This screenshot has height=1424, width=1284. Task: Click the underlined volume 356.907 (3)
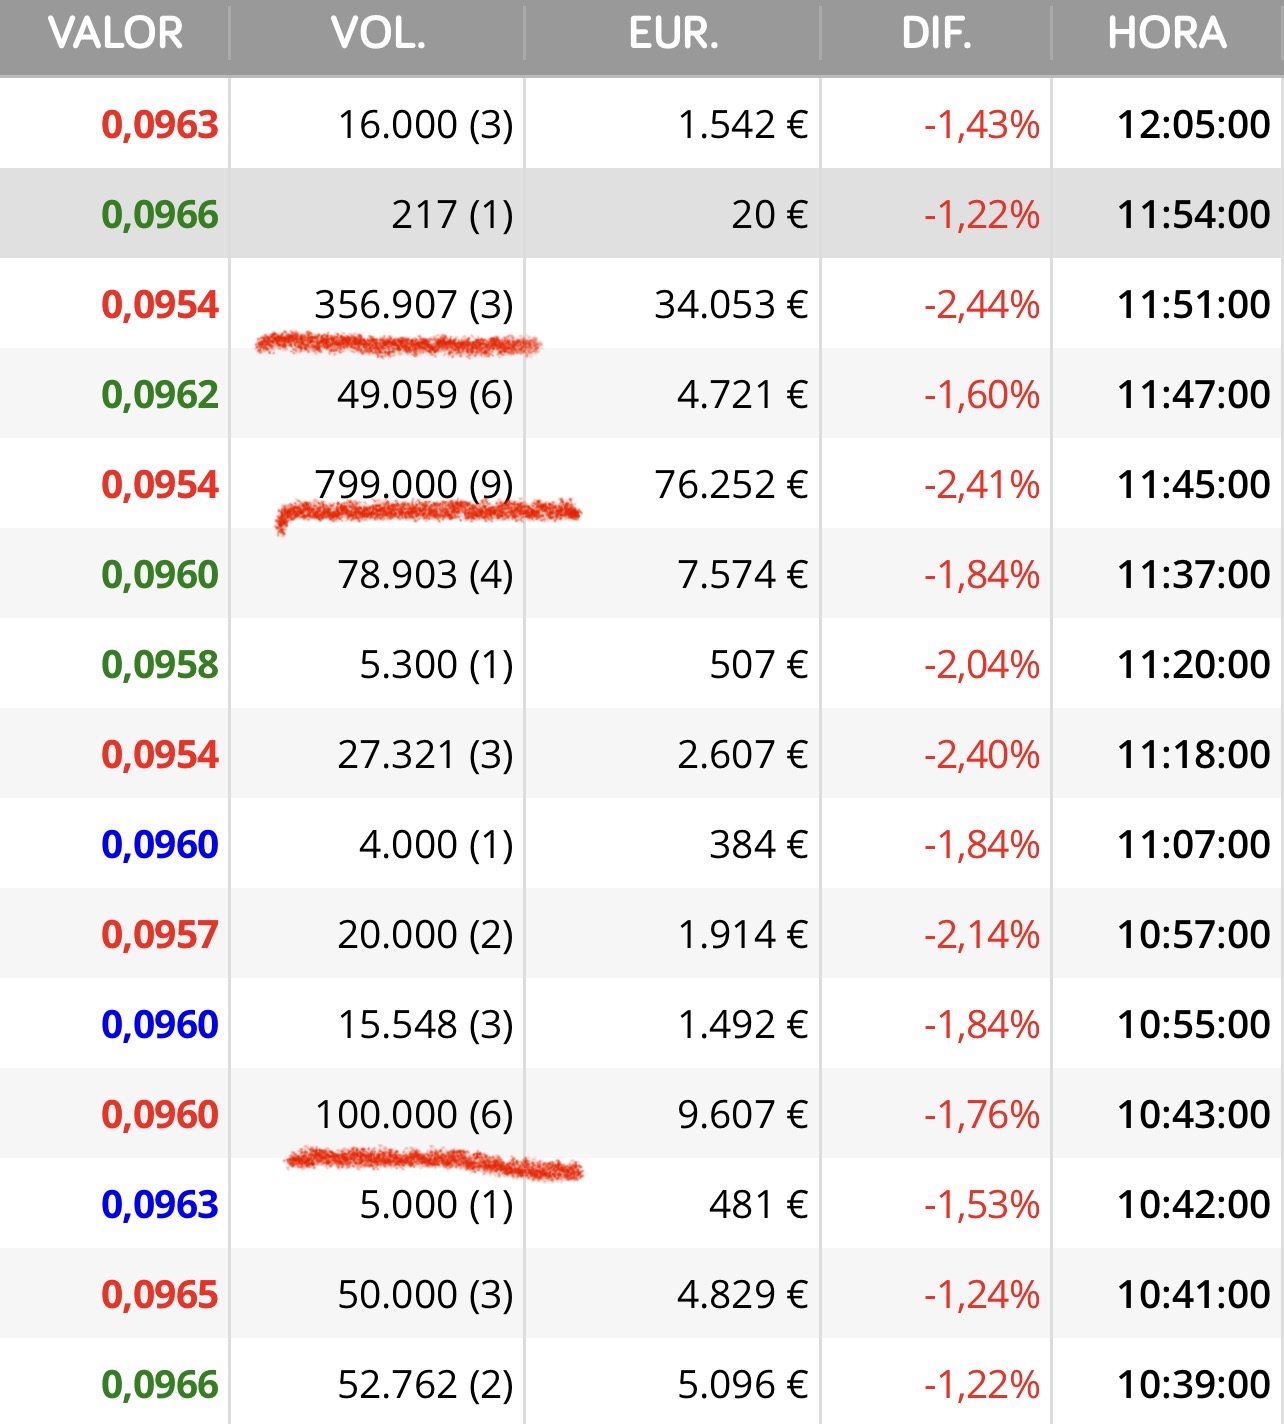[413, 305]
